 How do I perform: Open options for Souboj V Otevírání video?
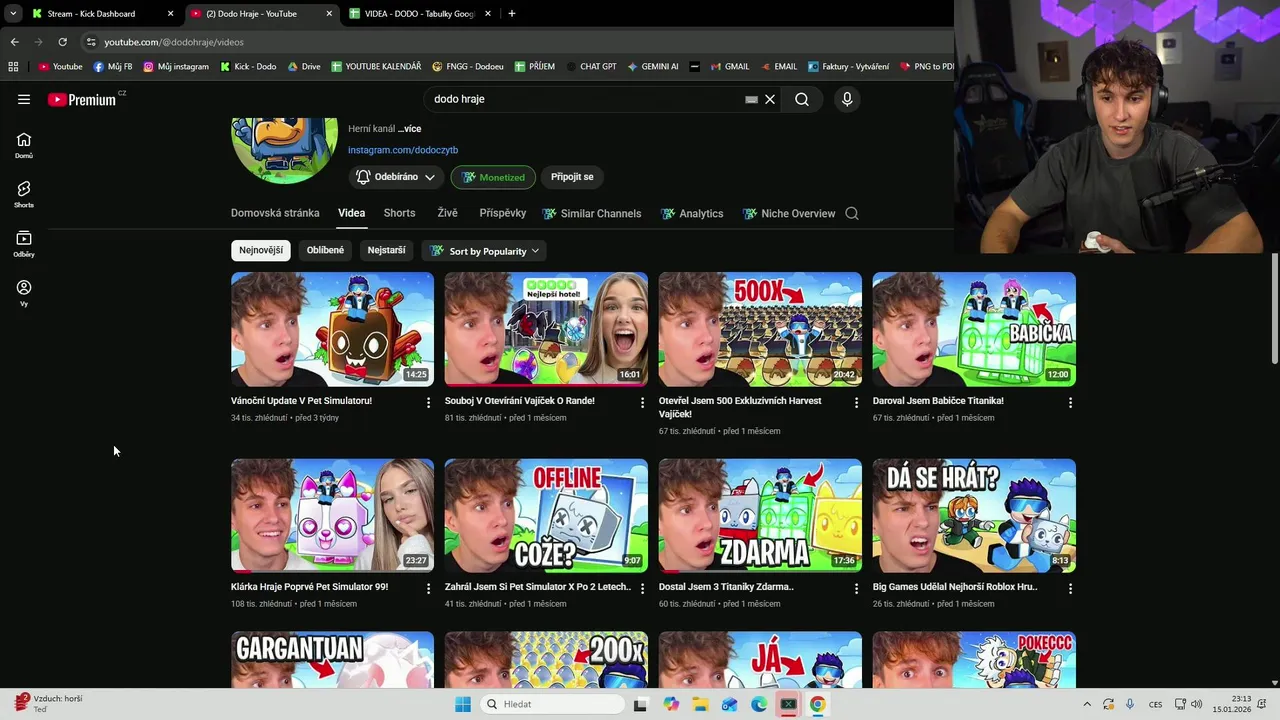tap(643, 402)
